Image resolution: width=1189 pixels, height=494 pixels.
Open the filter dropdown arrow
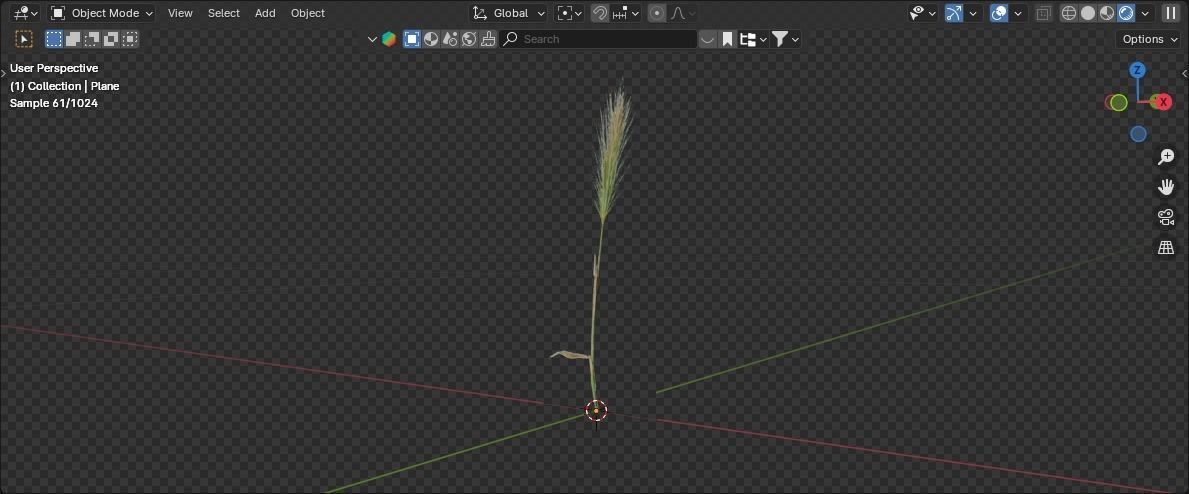(795, 39)
